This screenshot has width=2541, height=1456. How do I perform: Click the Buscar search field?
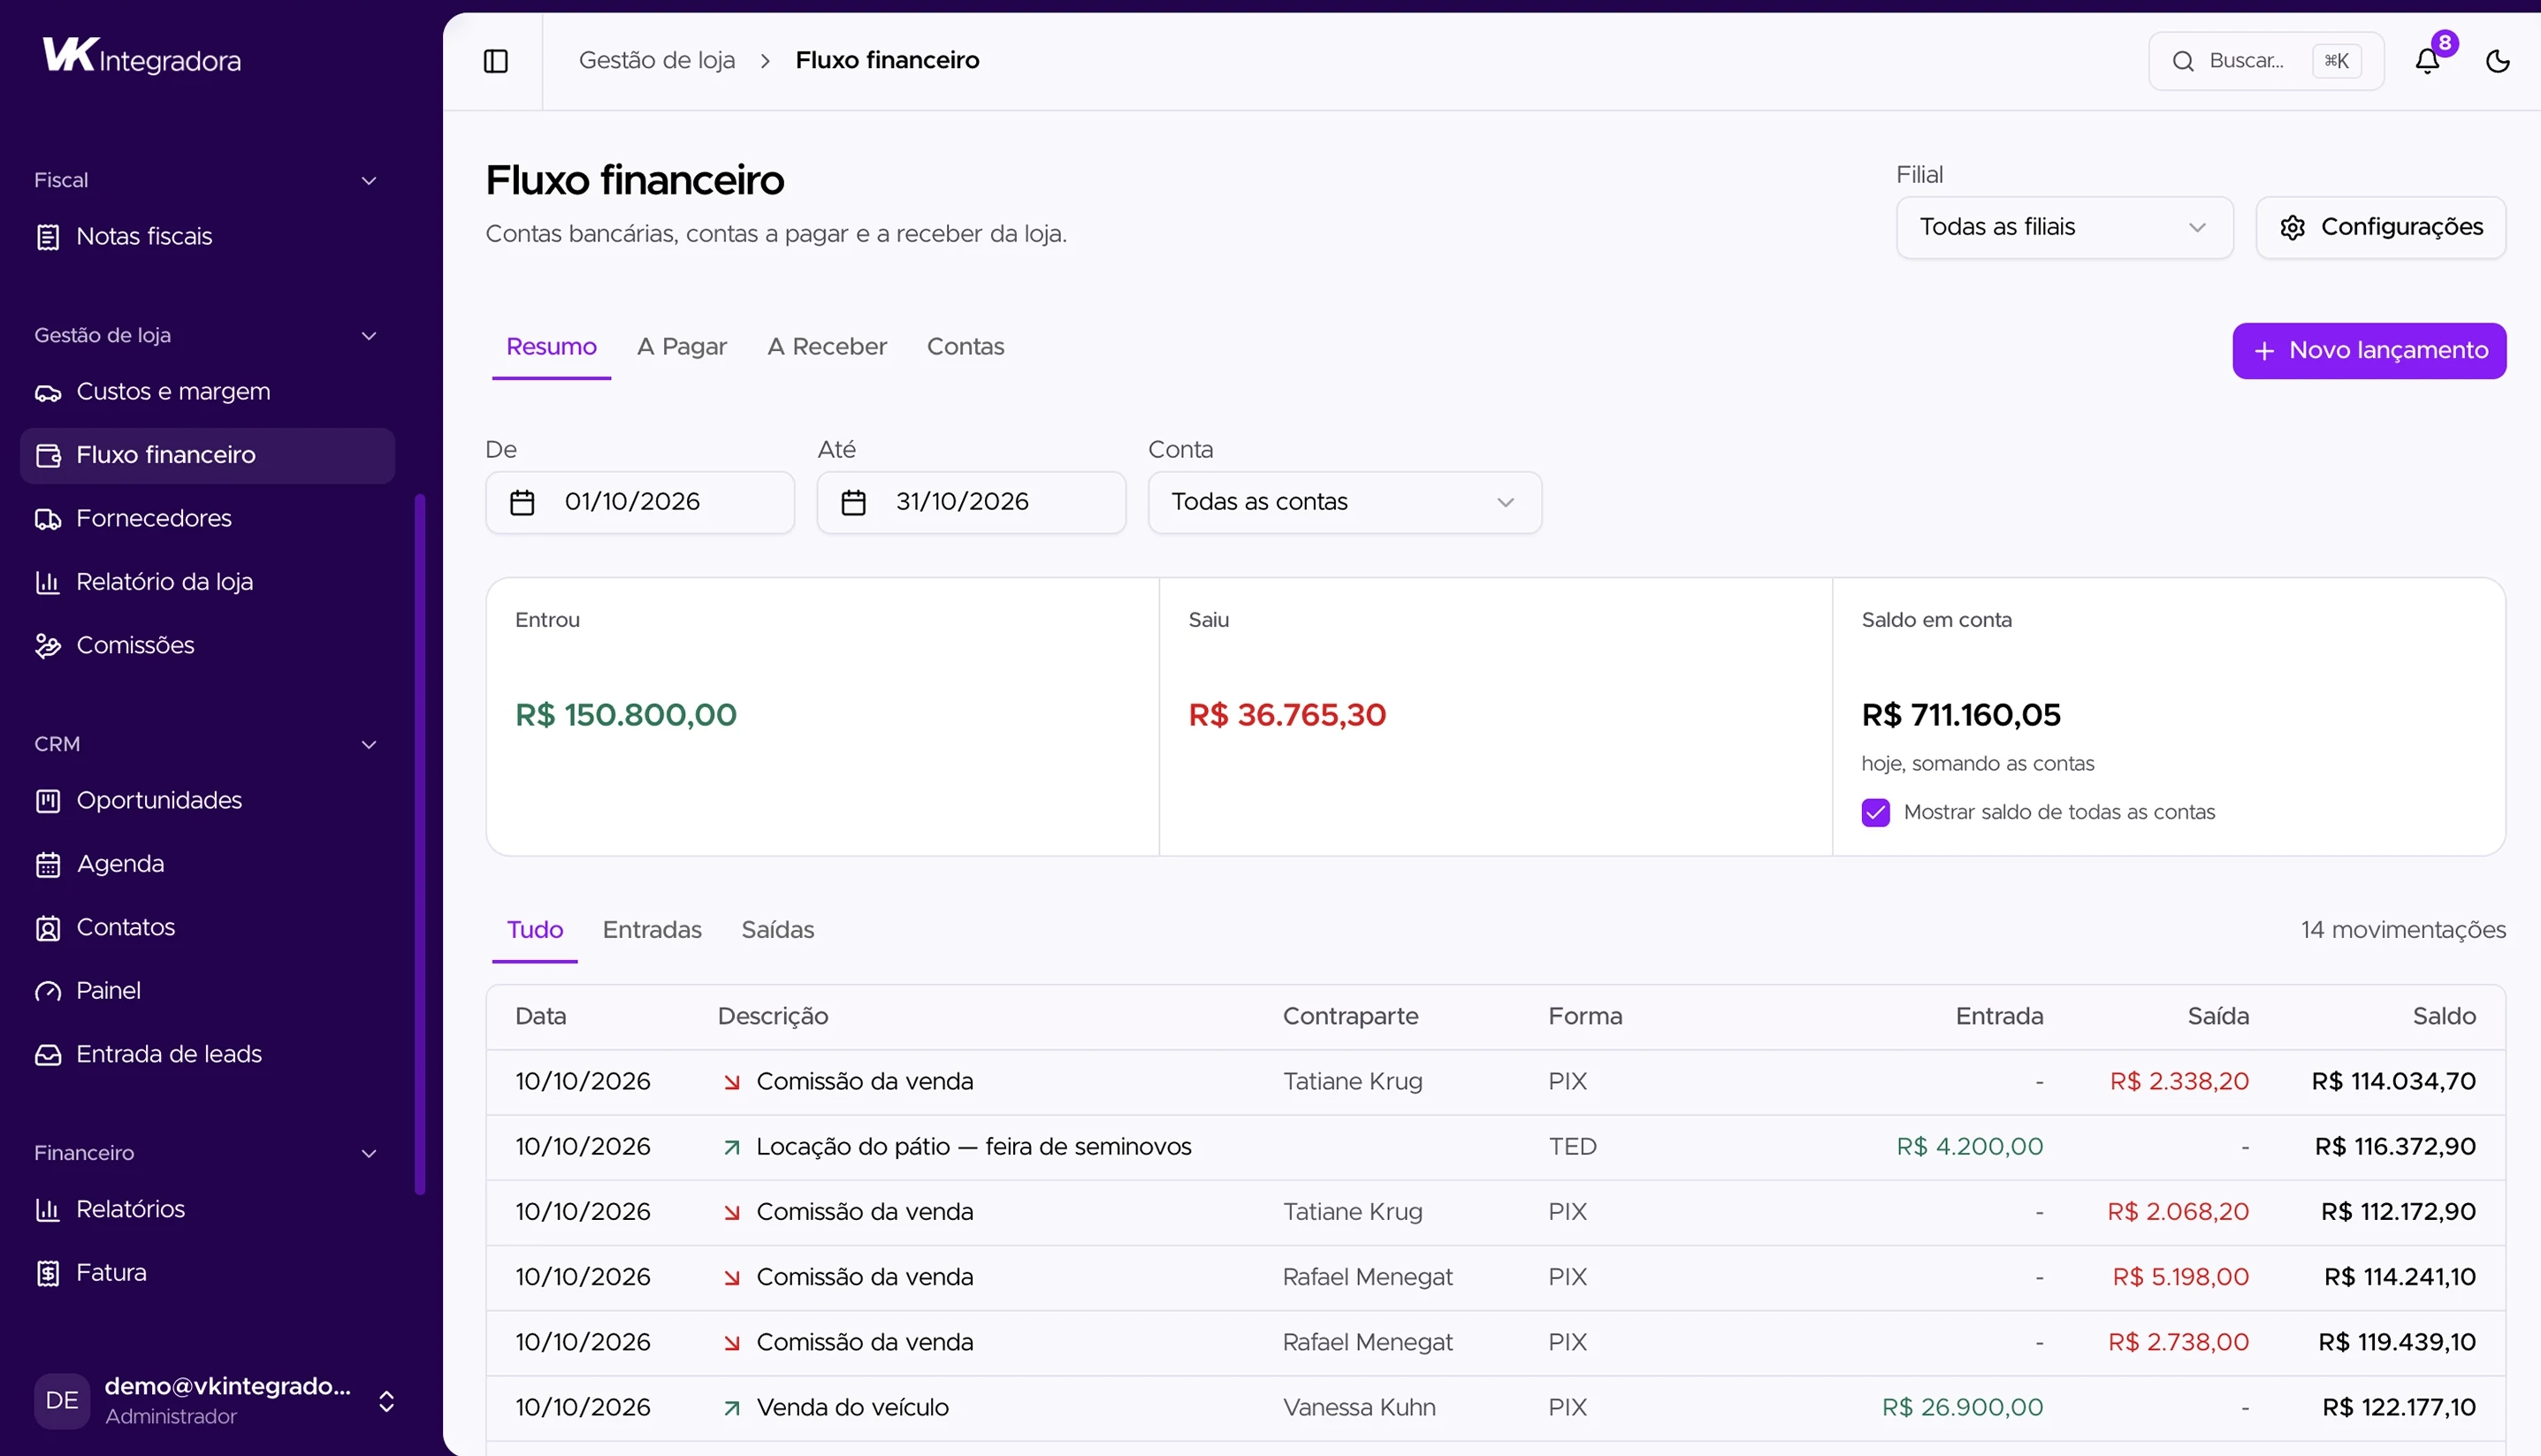[x=2266, y=61]
